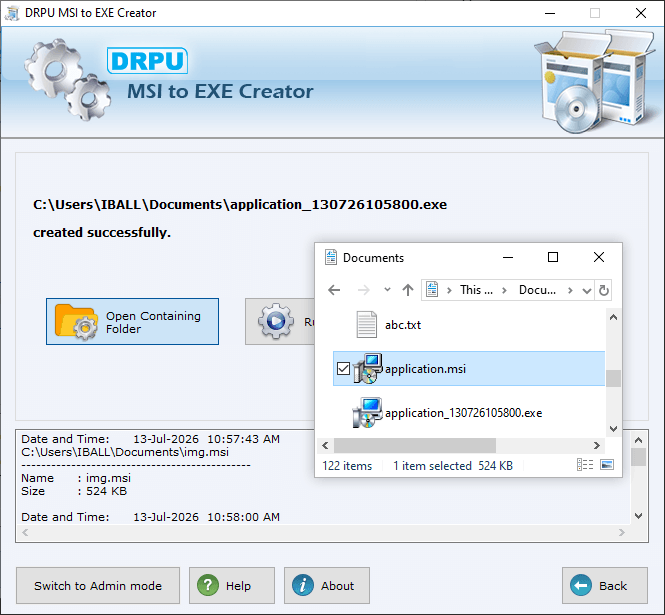The width and height of the screenshot is (665, 615).
Task: Click Documents horizontal scrollbar left arrow
Action: click(x=325, y=445)
